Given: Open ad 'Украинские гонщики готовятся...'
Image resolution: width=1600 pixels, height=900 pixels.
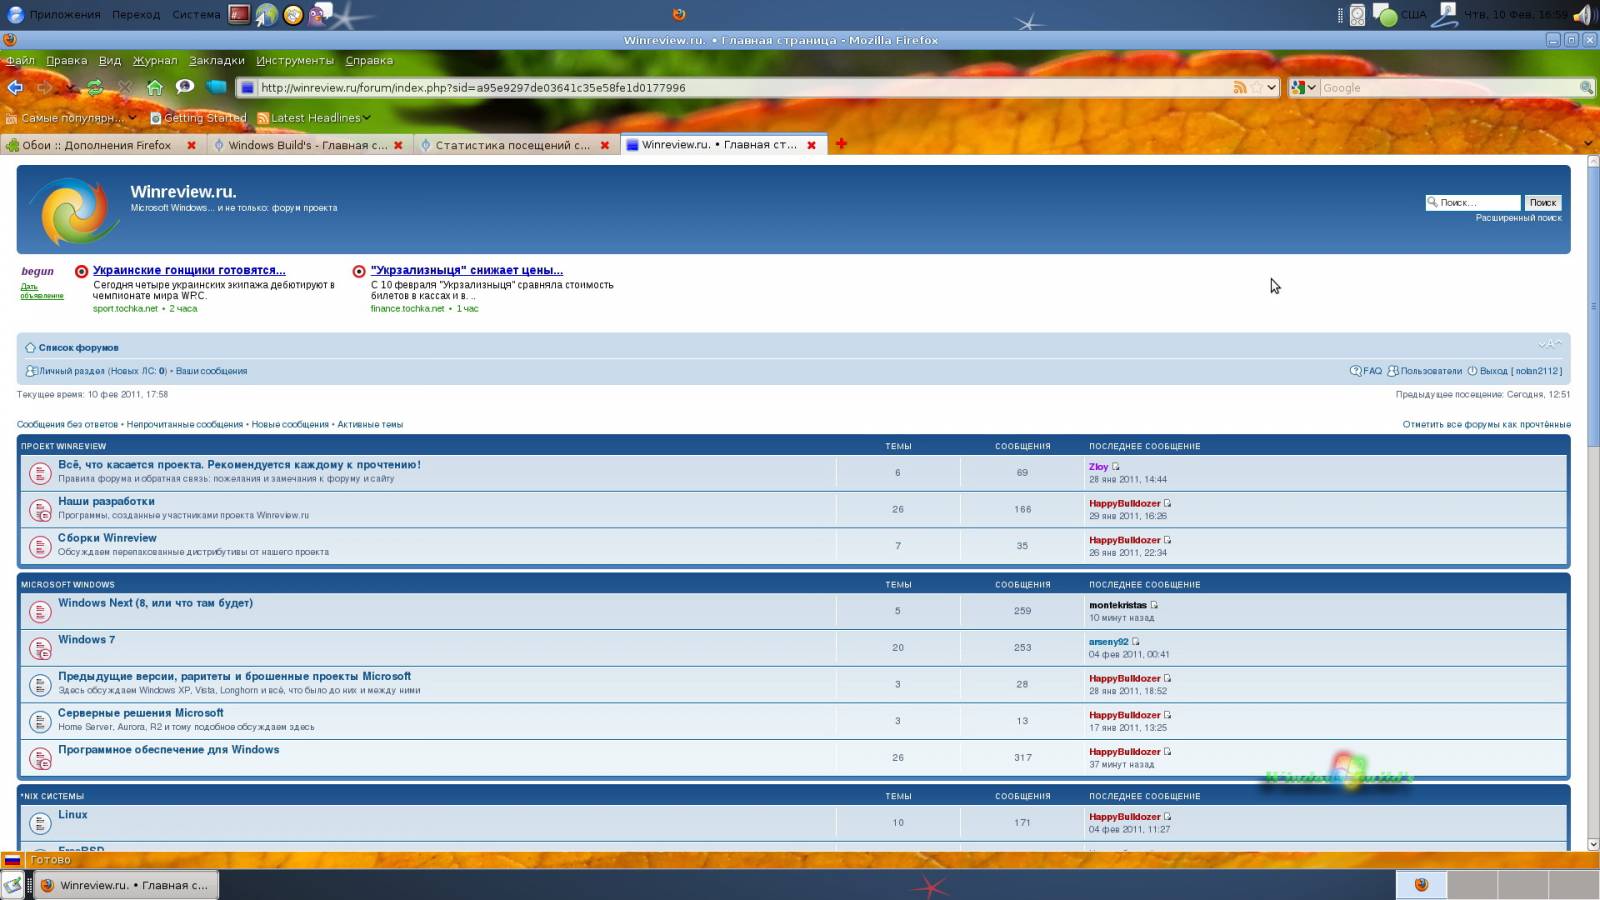Looking at the screenshot, I should pos(189,270).
